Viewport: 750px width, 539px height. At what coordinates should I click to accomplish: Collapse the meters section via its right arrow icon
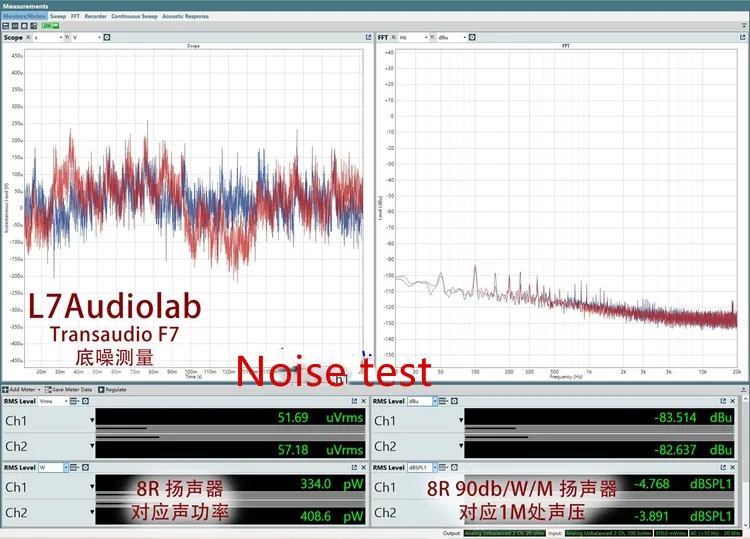[x=744, y=390]
